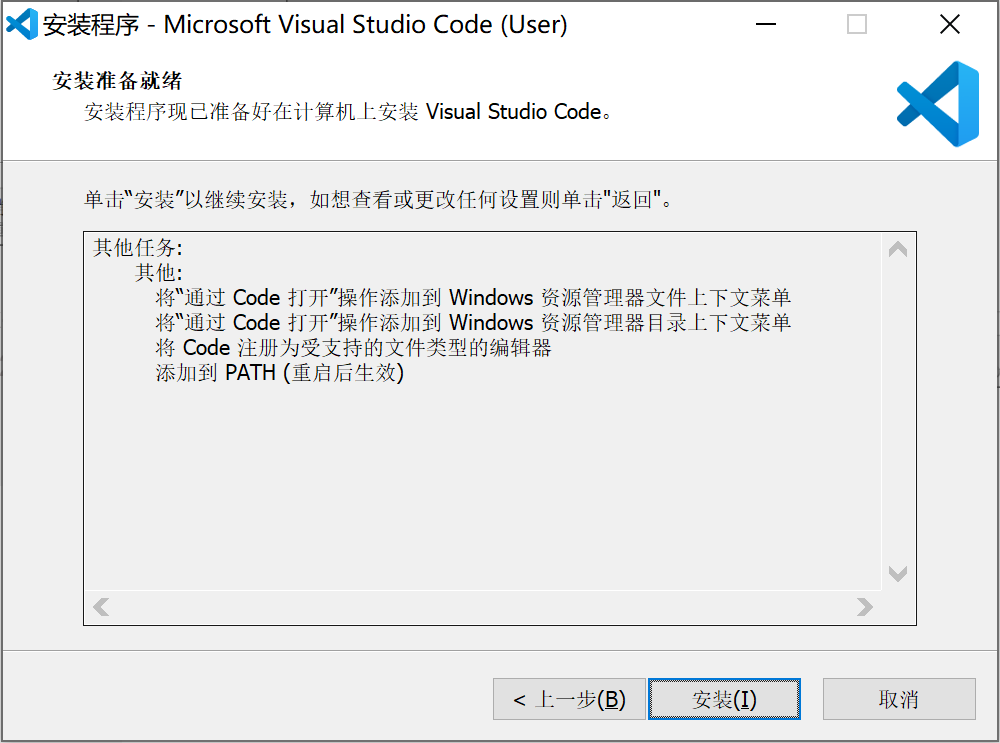Click the scroll up arrow in summary box

pyautogui.click(x=898, y=249)
